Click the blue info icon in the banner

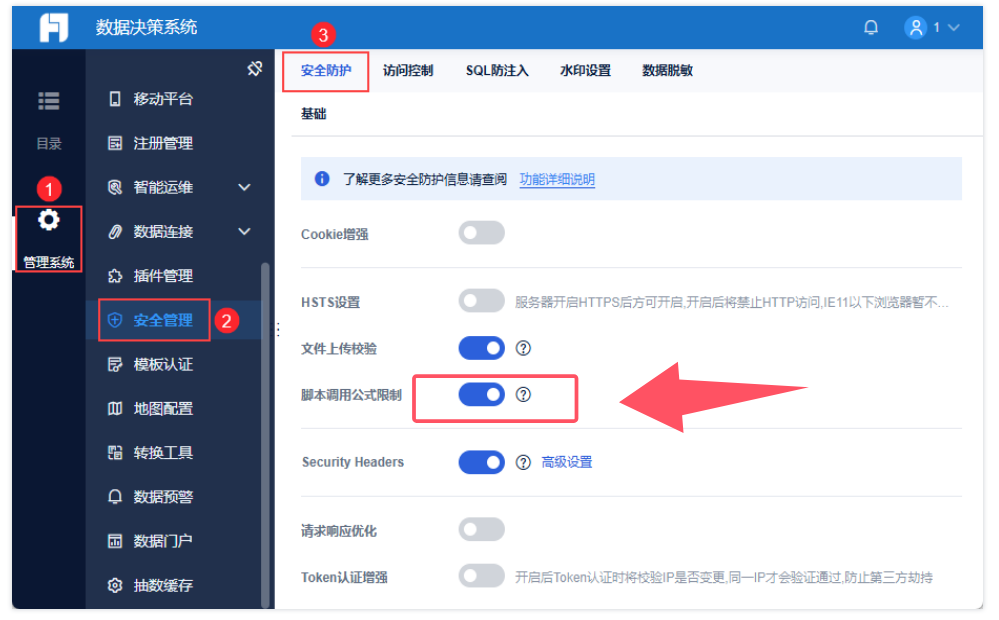[x=322, y=178]
